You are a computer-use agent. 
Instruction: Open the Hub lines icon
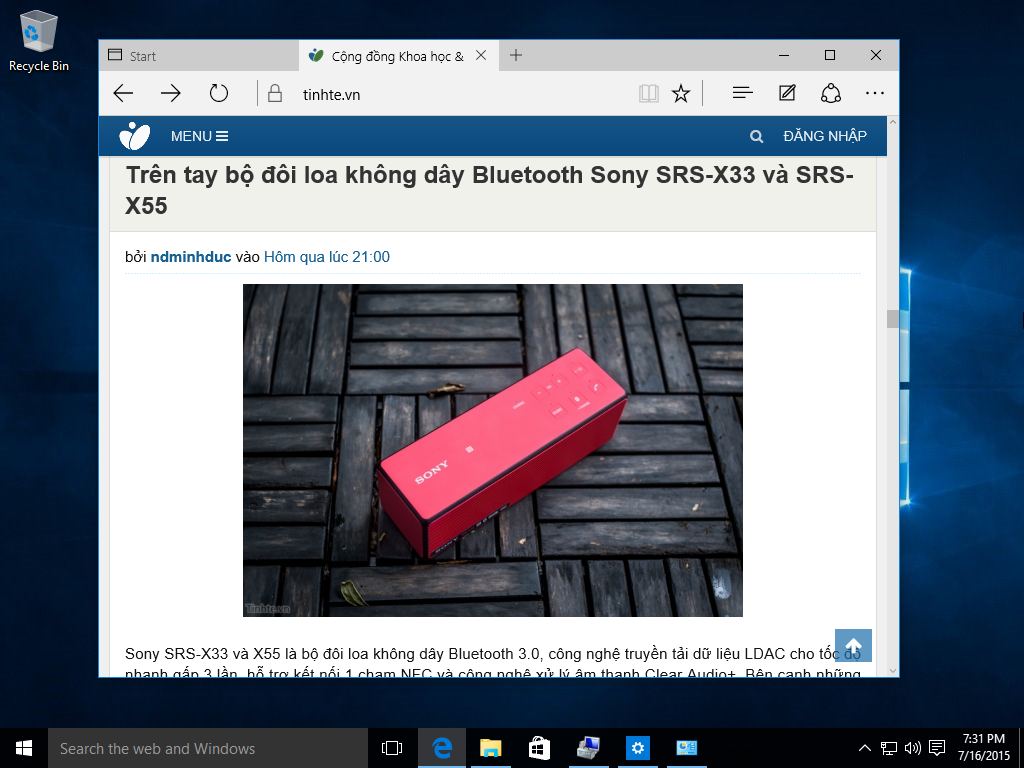tap(743, 93)
